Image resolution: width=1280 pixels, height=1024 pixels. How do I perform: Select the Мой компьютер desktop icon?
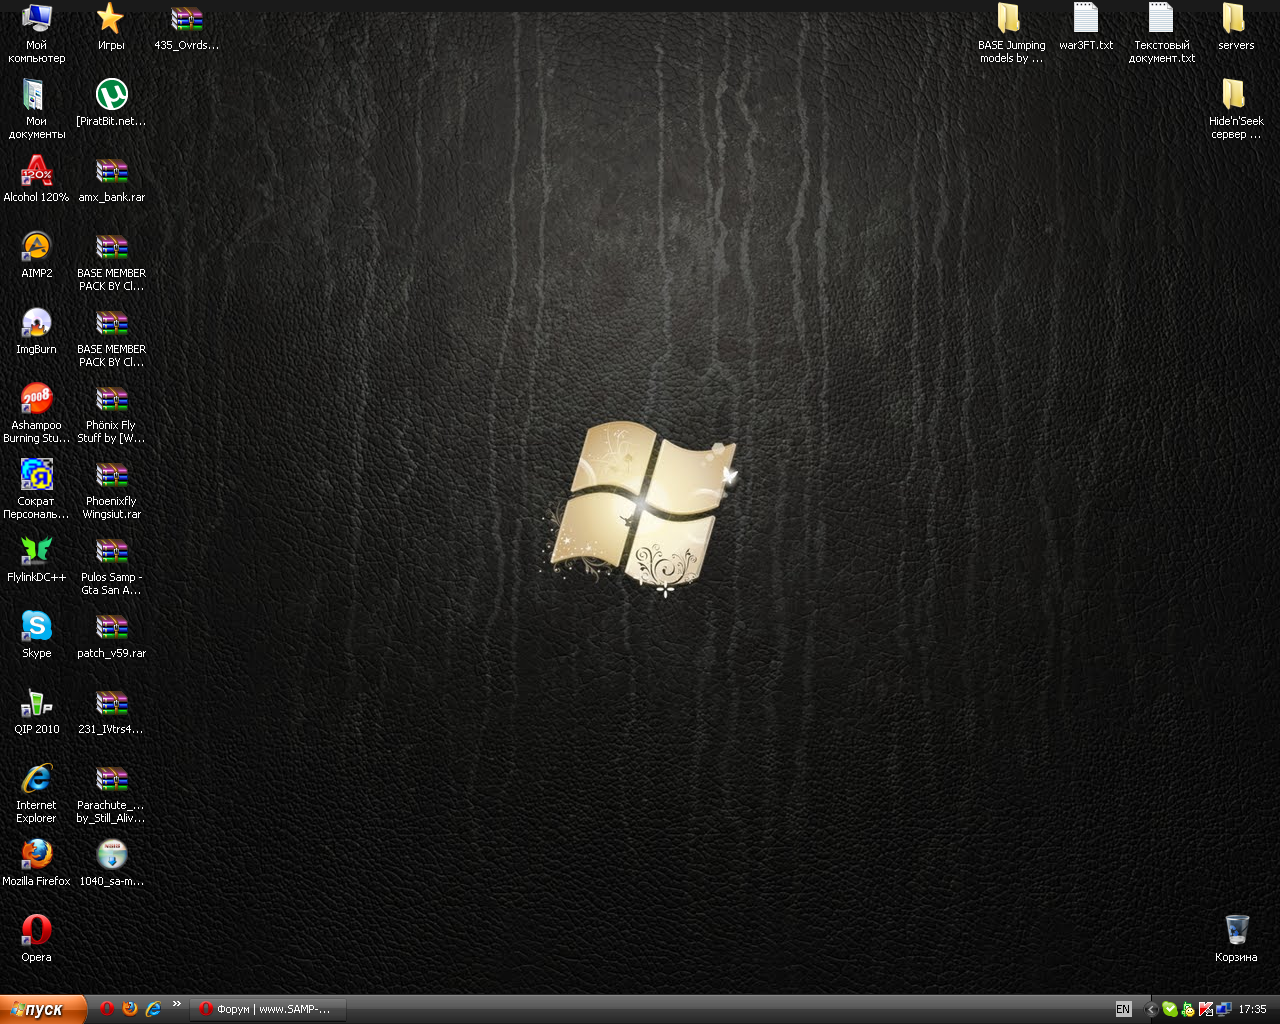click(37, 33)
